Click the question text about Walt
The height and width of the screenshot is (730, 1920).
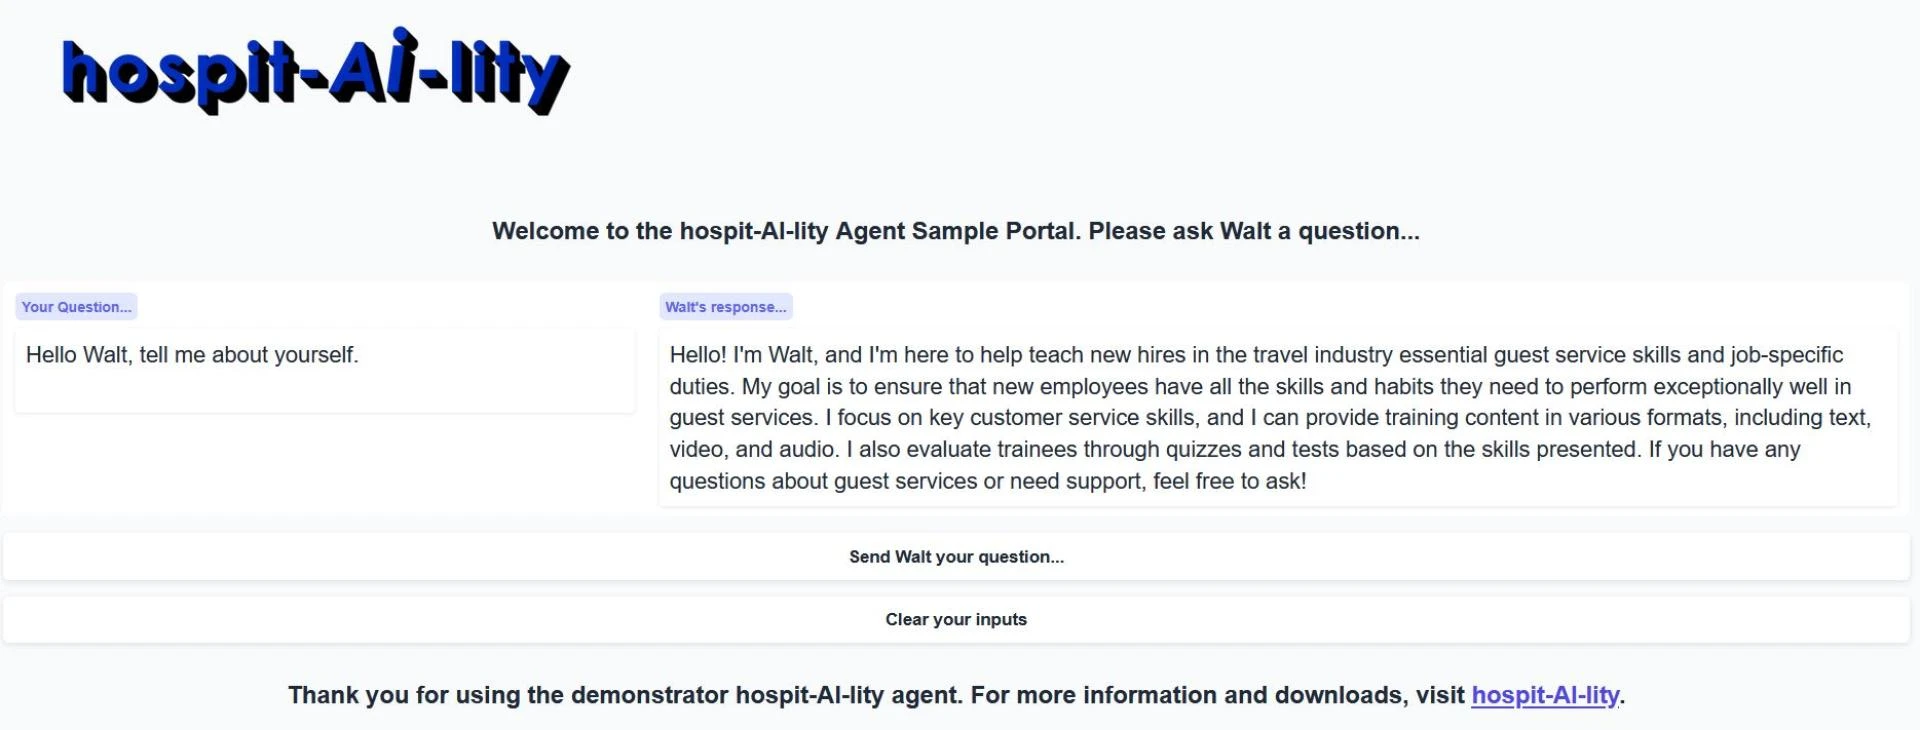(x=193, y=354)
